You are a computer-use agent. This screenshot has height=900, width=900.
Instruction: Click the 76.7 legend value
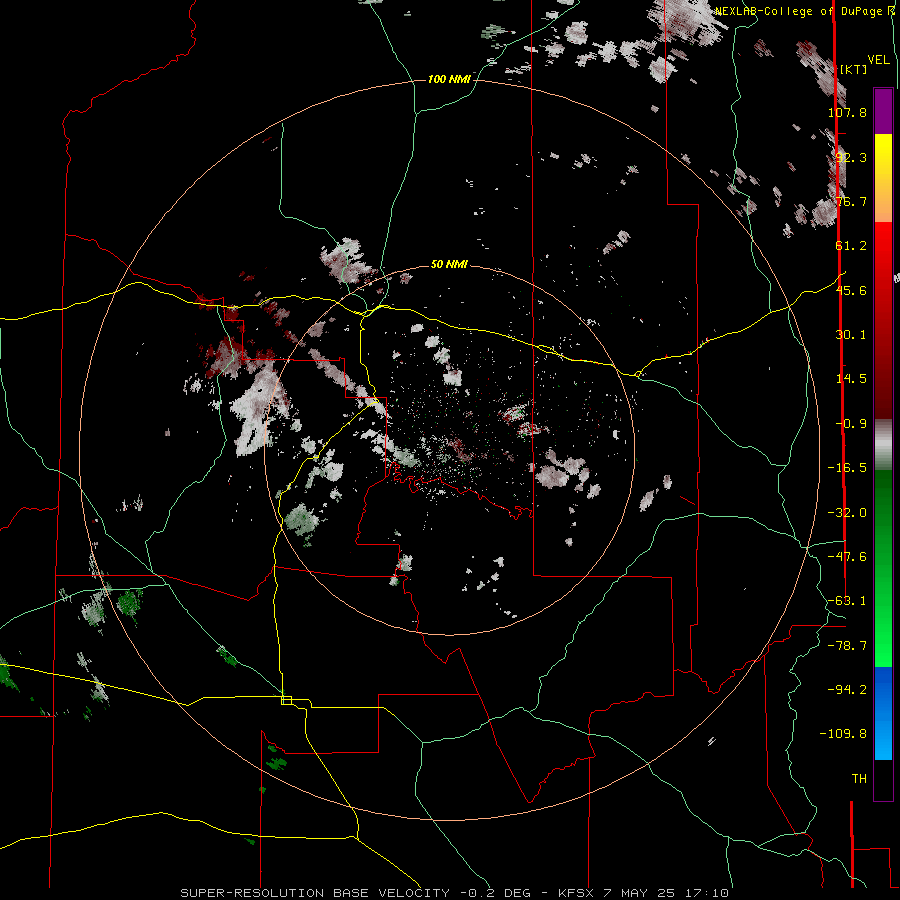coord(851,201)
